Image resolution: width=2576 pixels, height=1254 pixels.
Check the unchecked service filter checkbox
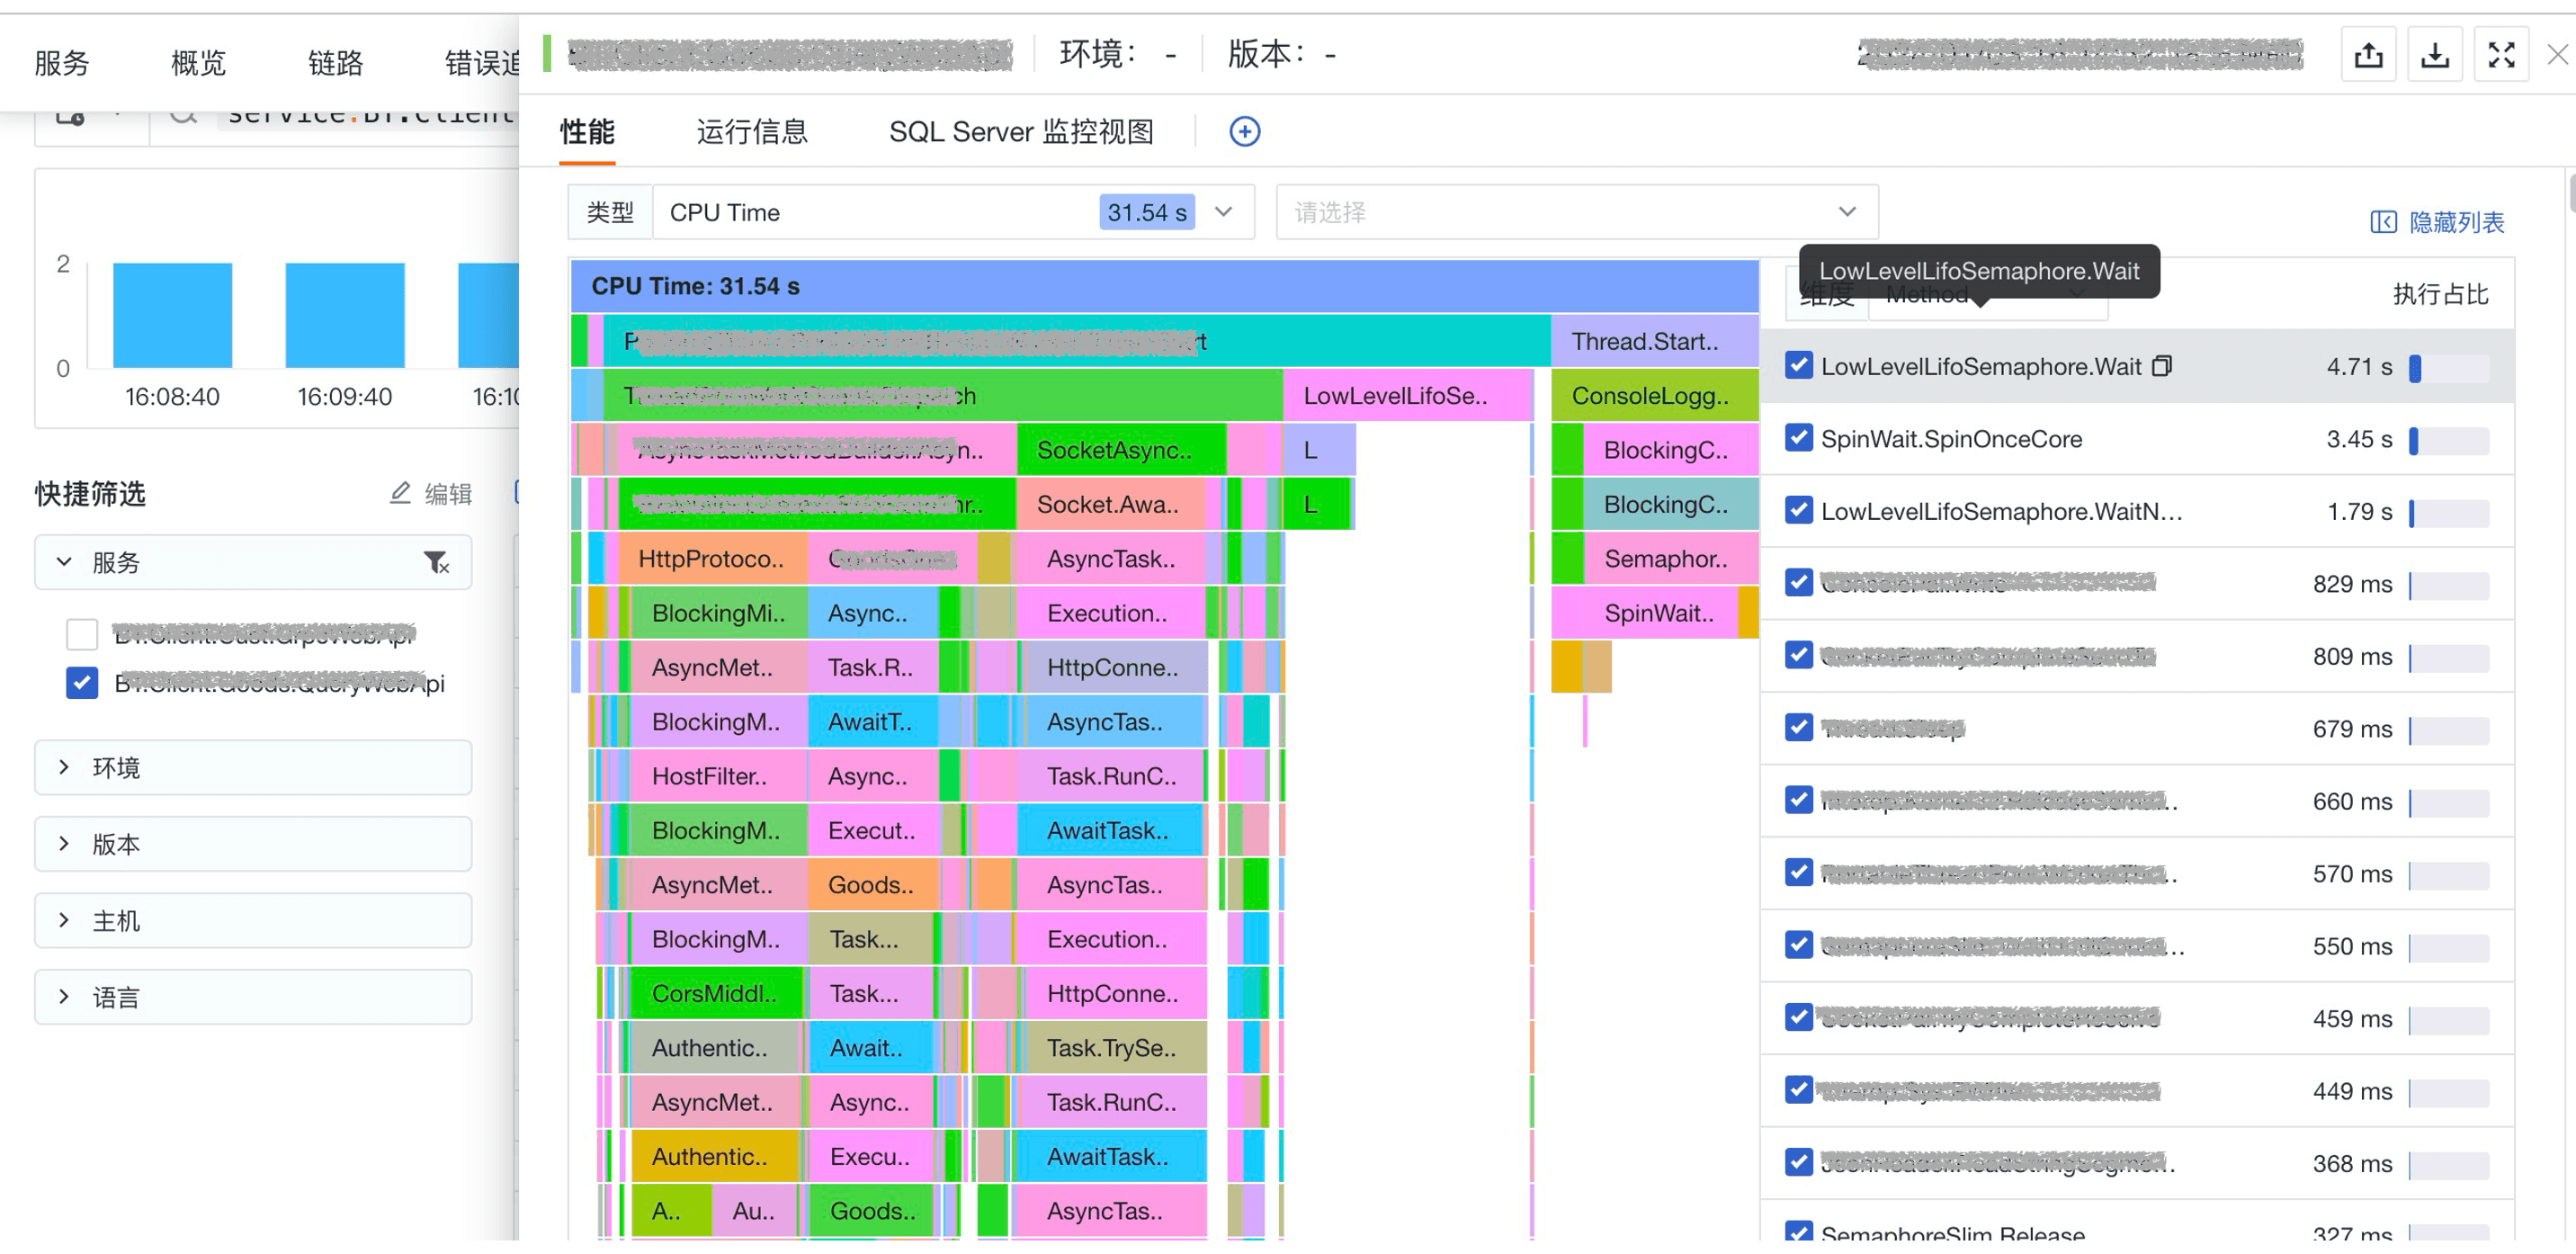[82, 634]
